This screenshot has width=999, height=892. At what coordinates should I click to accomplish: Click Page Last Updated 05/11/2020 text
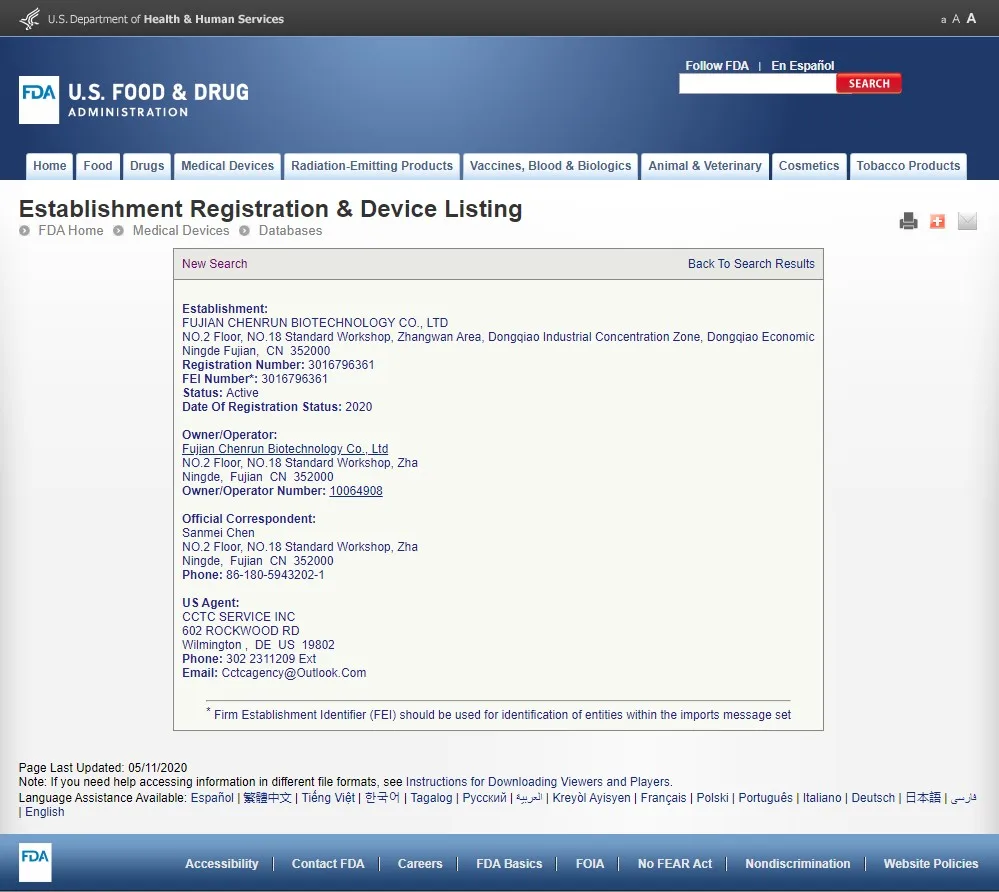click(103, 768)
